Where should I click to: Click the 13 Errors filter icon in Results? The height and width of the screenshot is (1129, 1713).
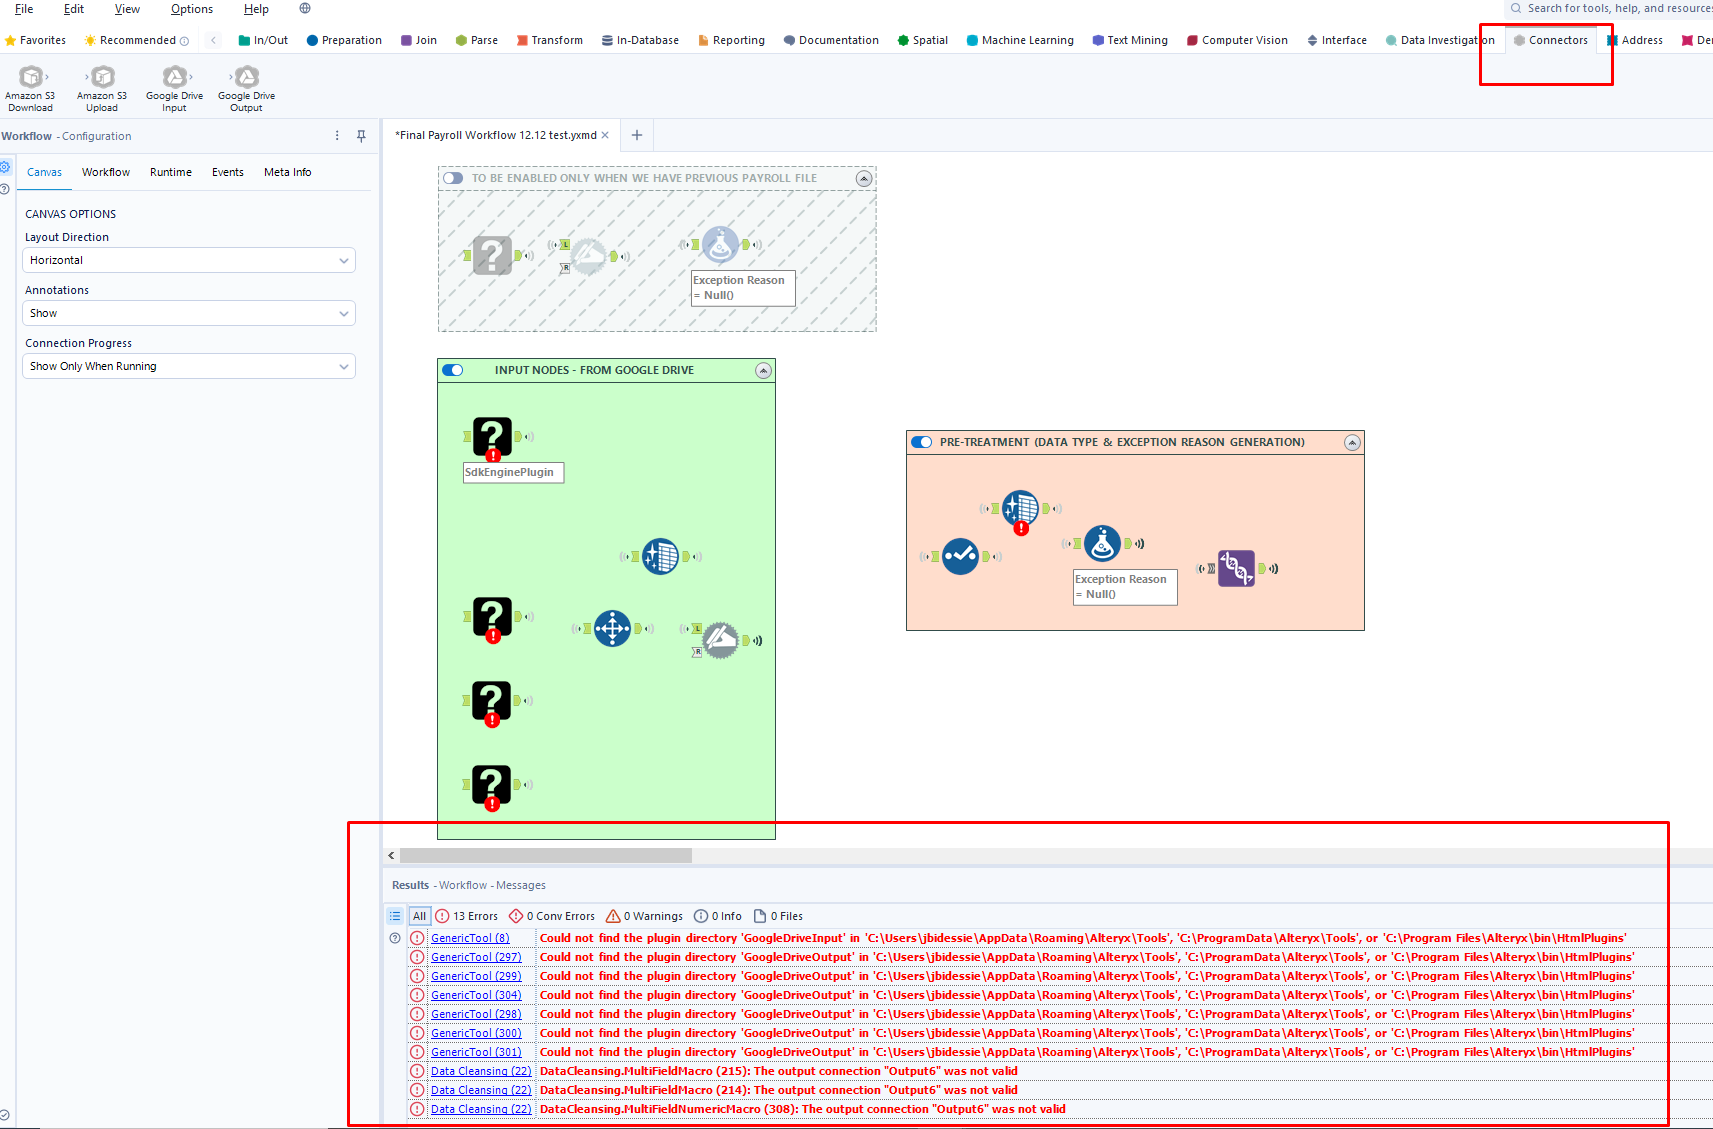point(444,915)
